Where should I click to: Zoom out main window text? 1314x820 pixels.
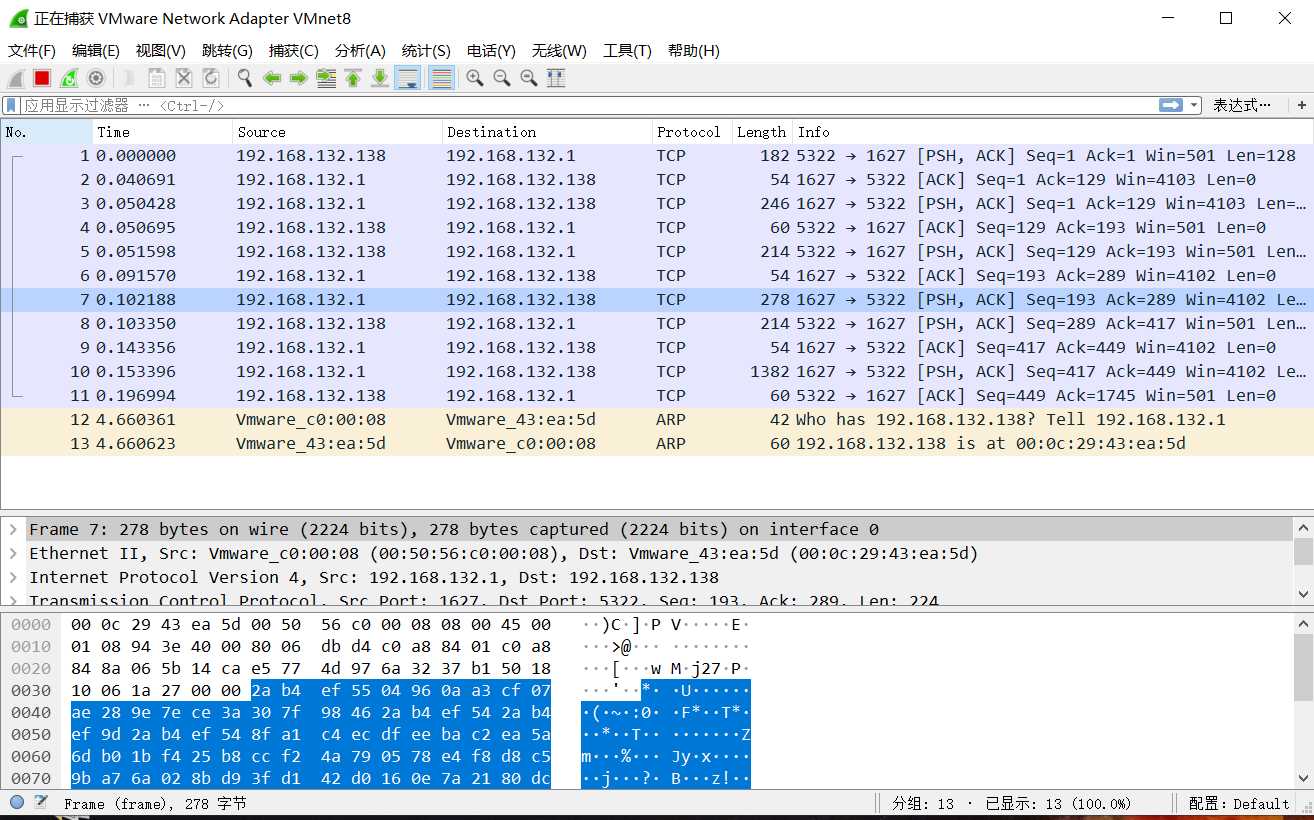click(x=502, y=78)
